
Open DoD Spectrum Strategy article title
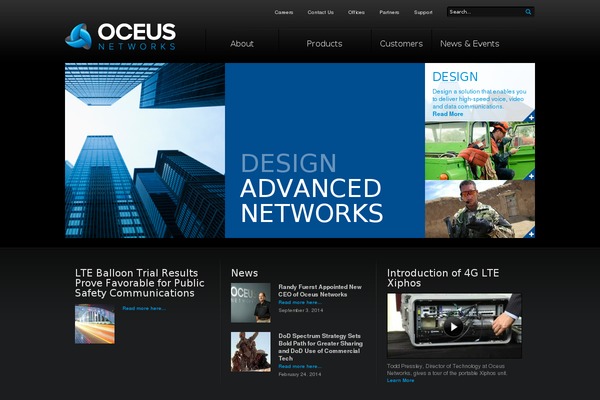click(x=320, y=347)
